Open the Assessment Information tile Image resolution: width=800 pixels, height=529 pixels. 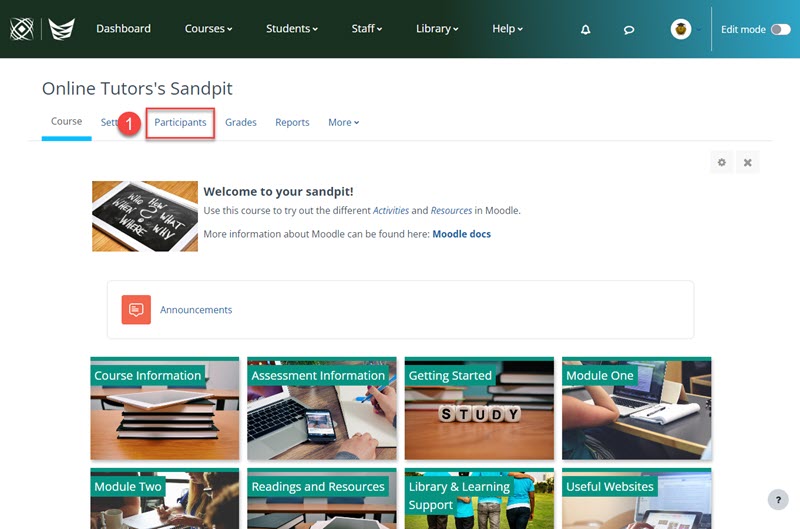pyautogui.click(x=322, y=409)
